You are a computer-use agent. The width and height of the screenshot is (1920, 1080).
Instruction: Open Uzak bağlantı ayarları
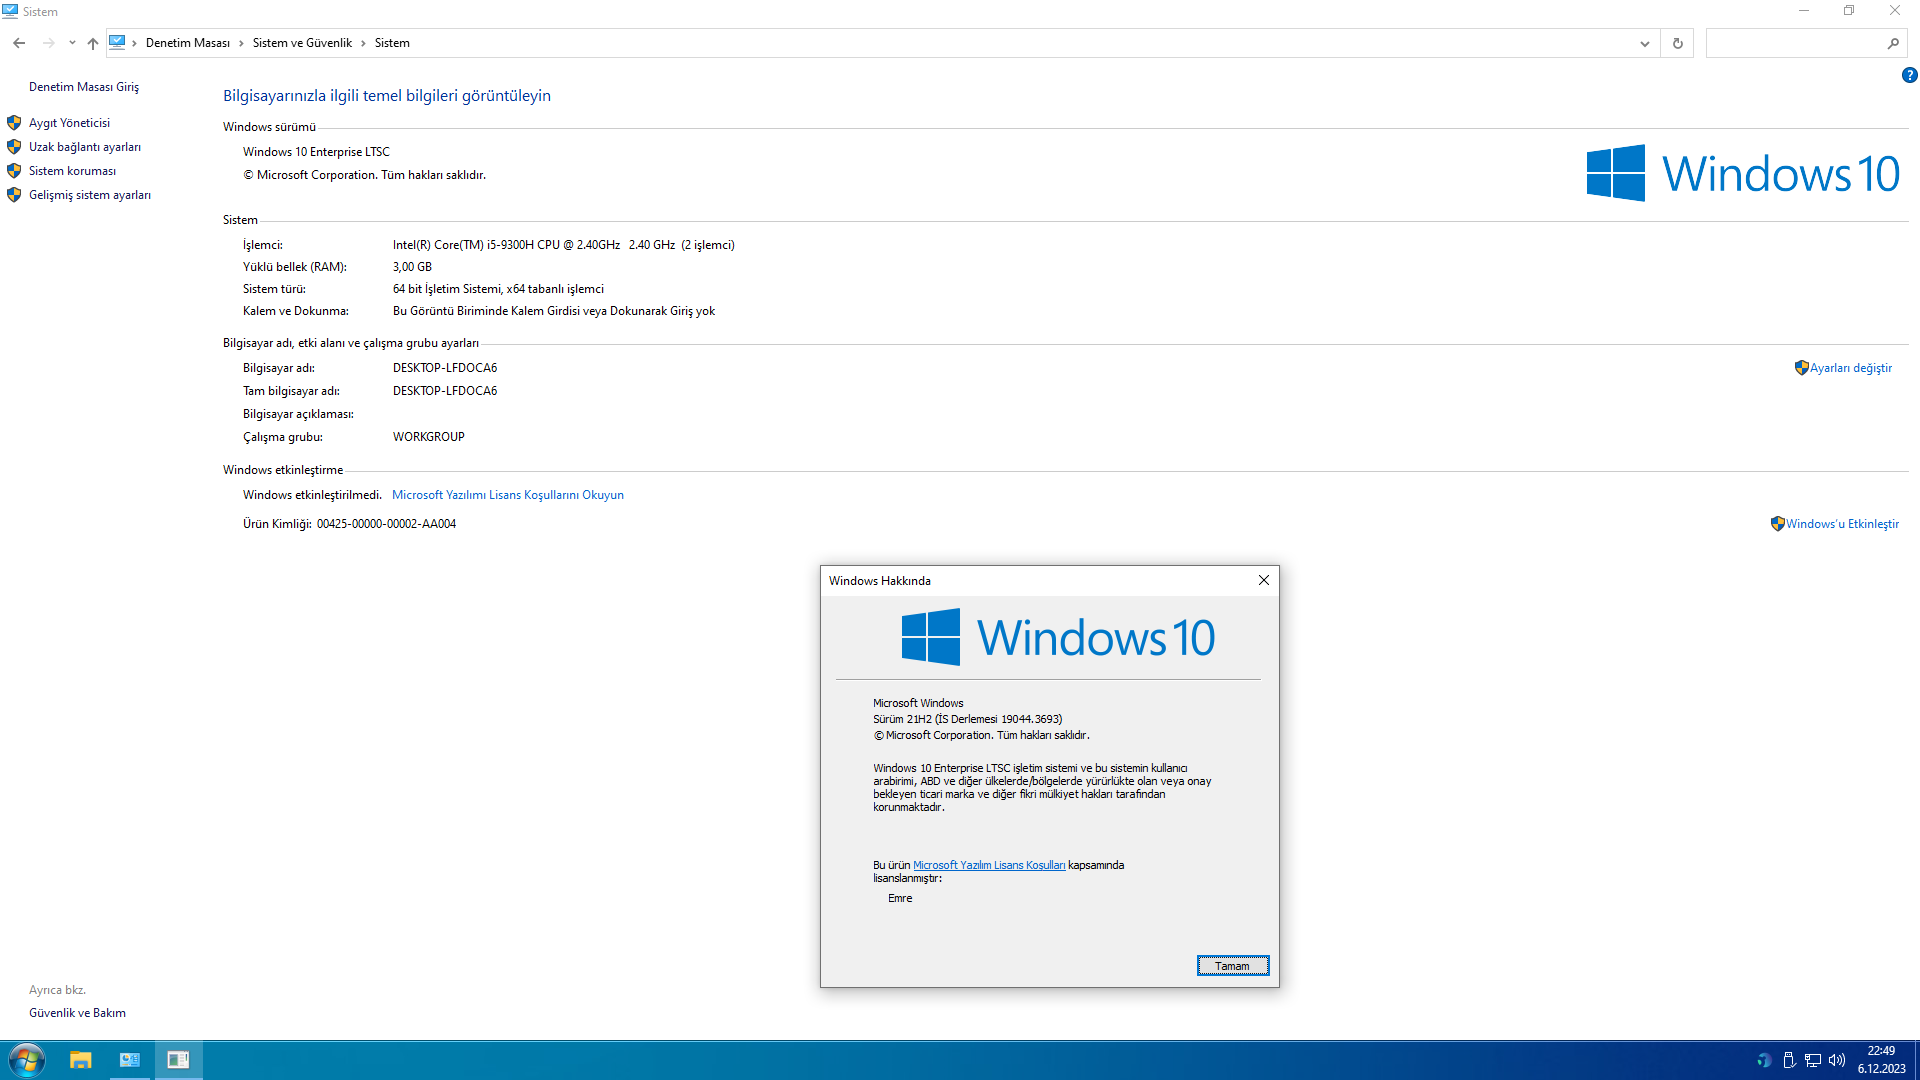pos(85,147)
